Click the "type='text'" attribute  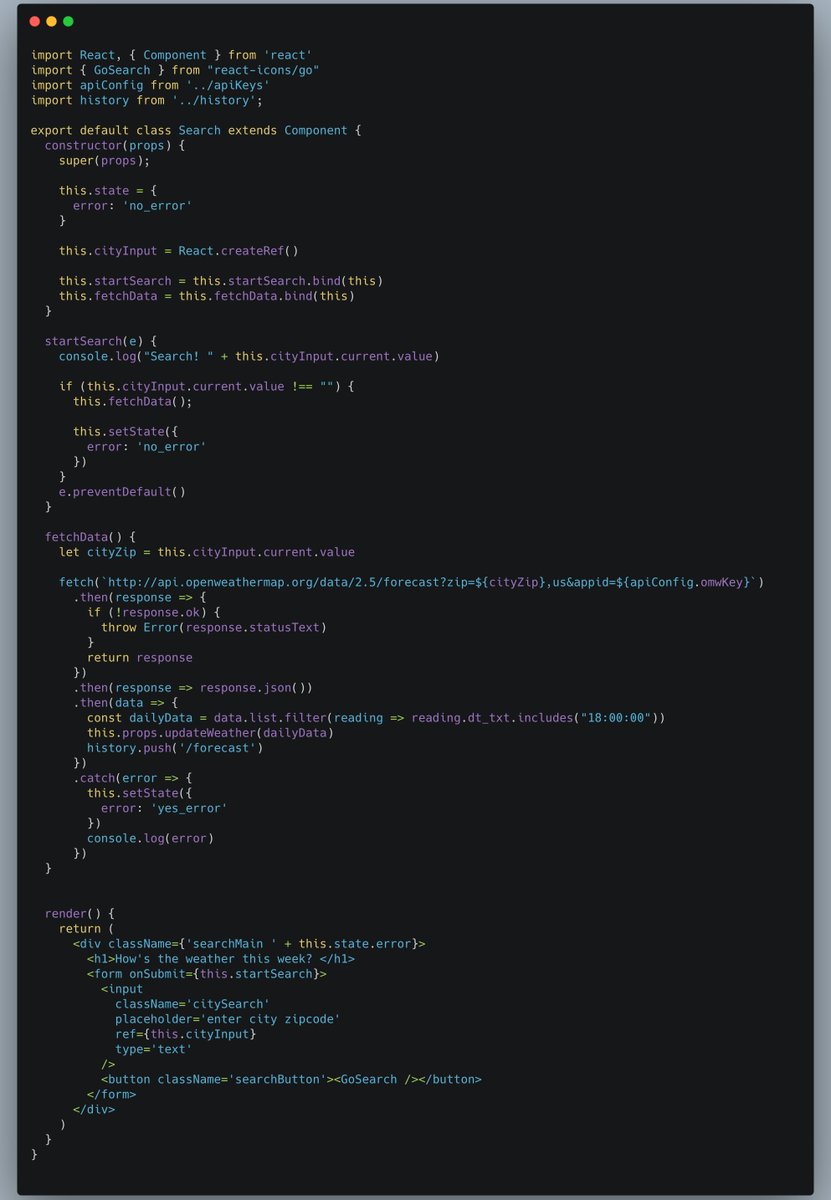click(x=153, y=1049)
